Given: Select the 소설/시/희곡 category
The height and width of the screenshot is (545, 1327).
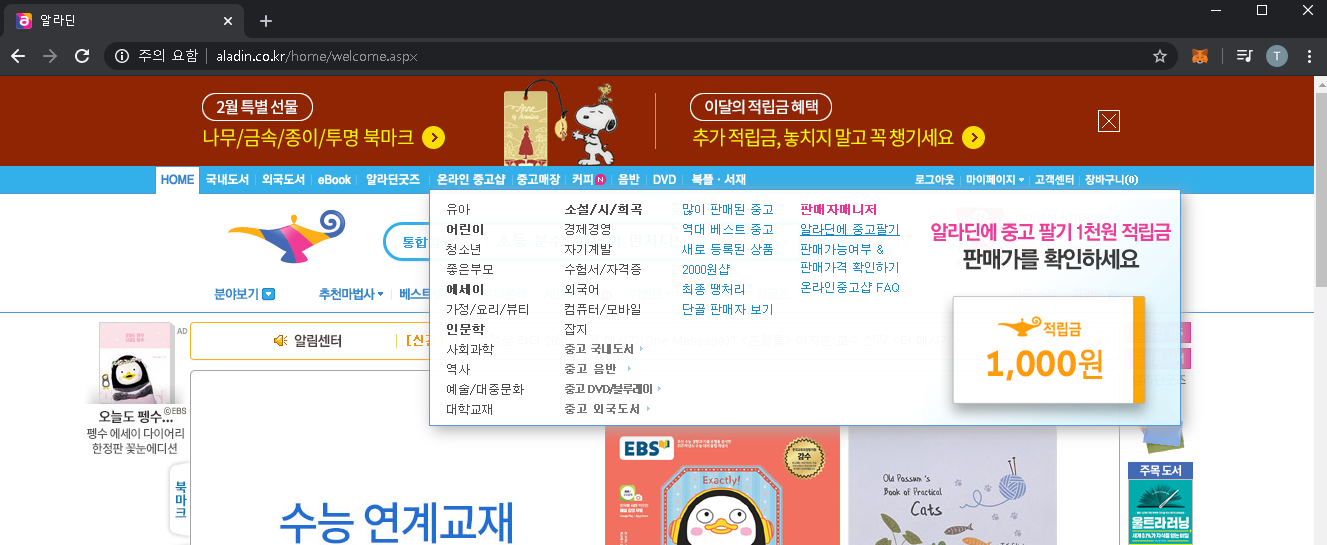Looking at the screenshot, I should pyautogui.click(x=603, y=209).
